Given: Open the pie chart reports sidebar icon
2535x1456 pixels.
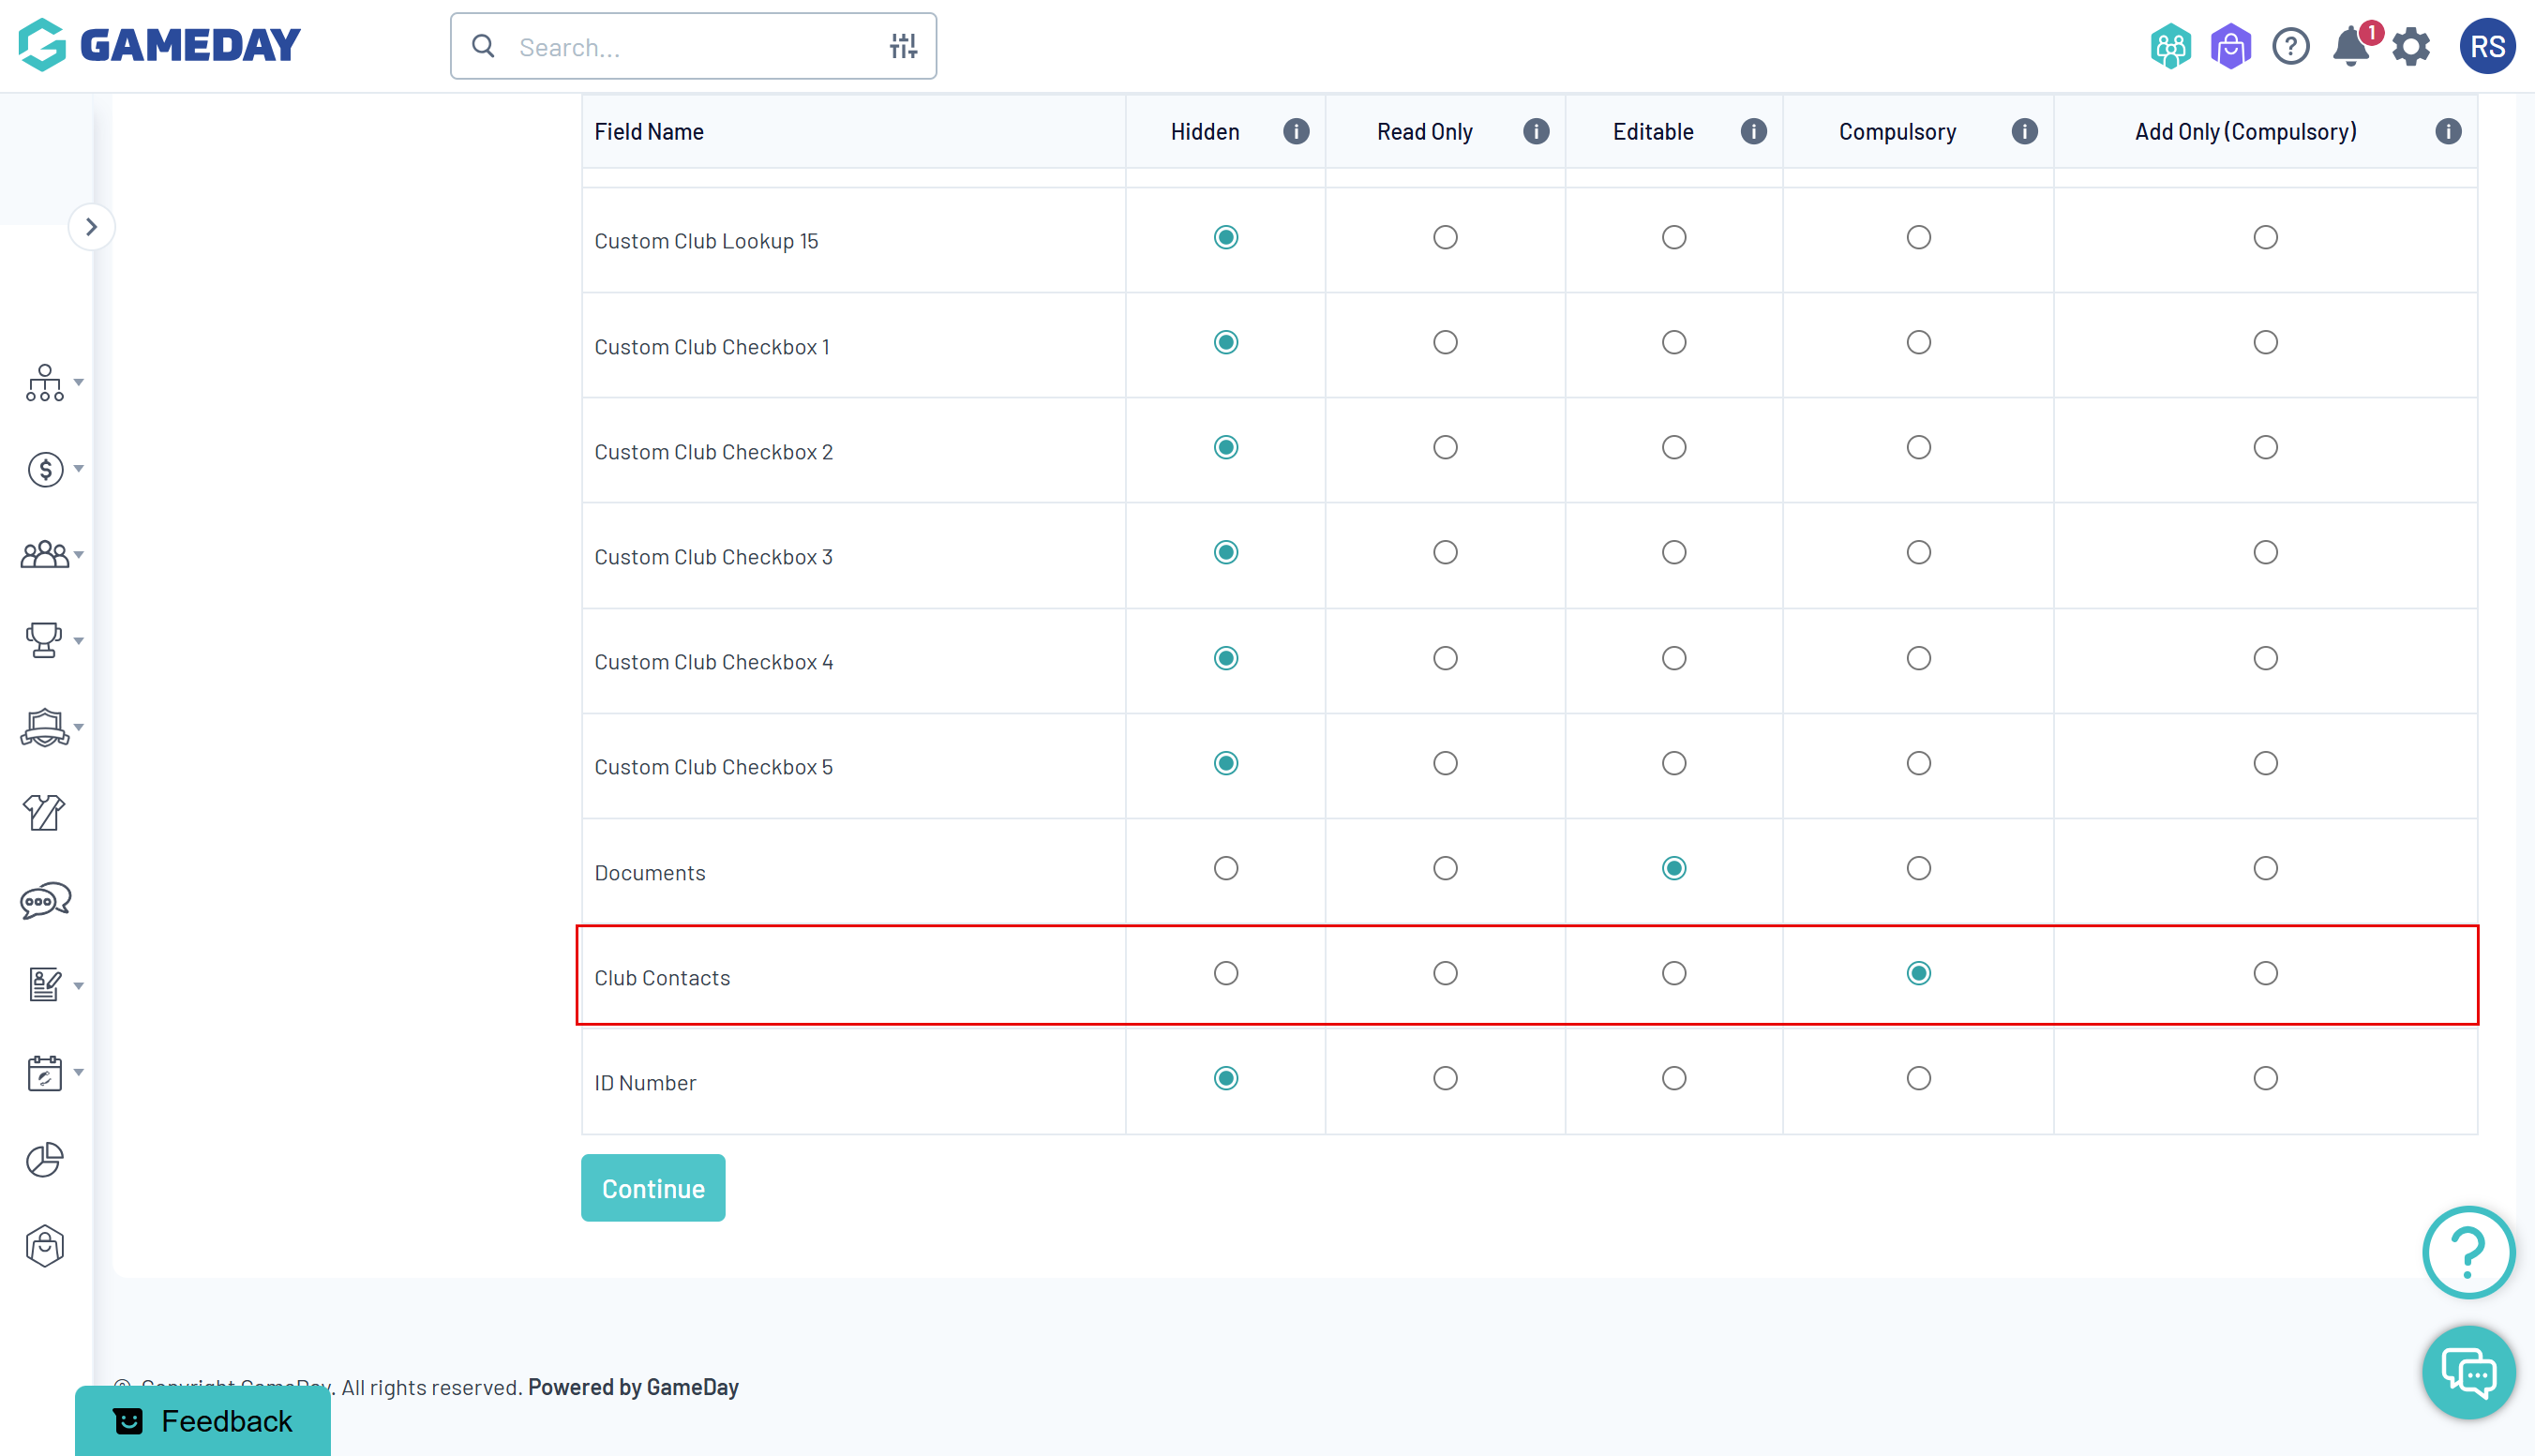Looking at the screenshot, I should pyautogui.click(x=44, y=1160).
